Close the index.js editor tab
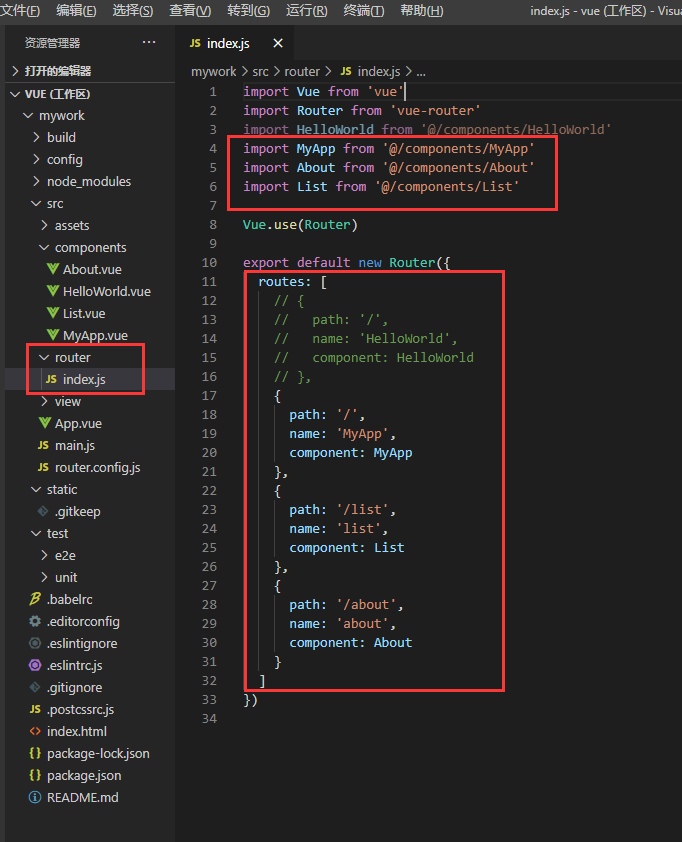682x842 pixels. [278, 43]
